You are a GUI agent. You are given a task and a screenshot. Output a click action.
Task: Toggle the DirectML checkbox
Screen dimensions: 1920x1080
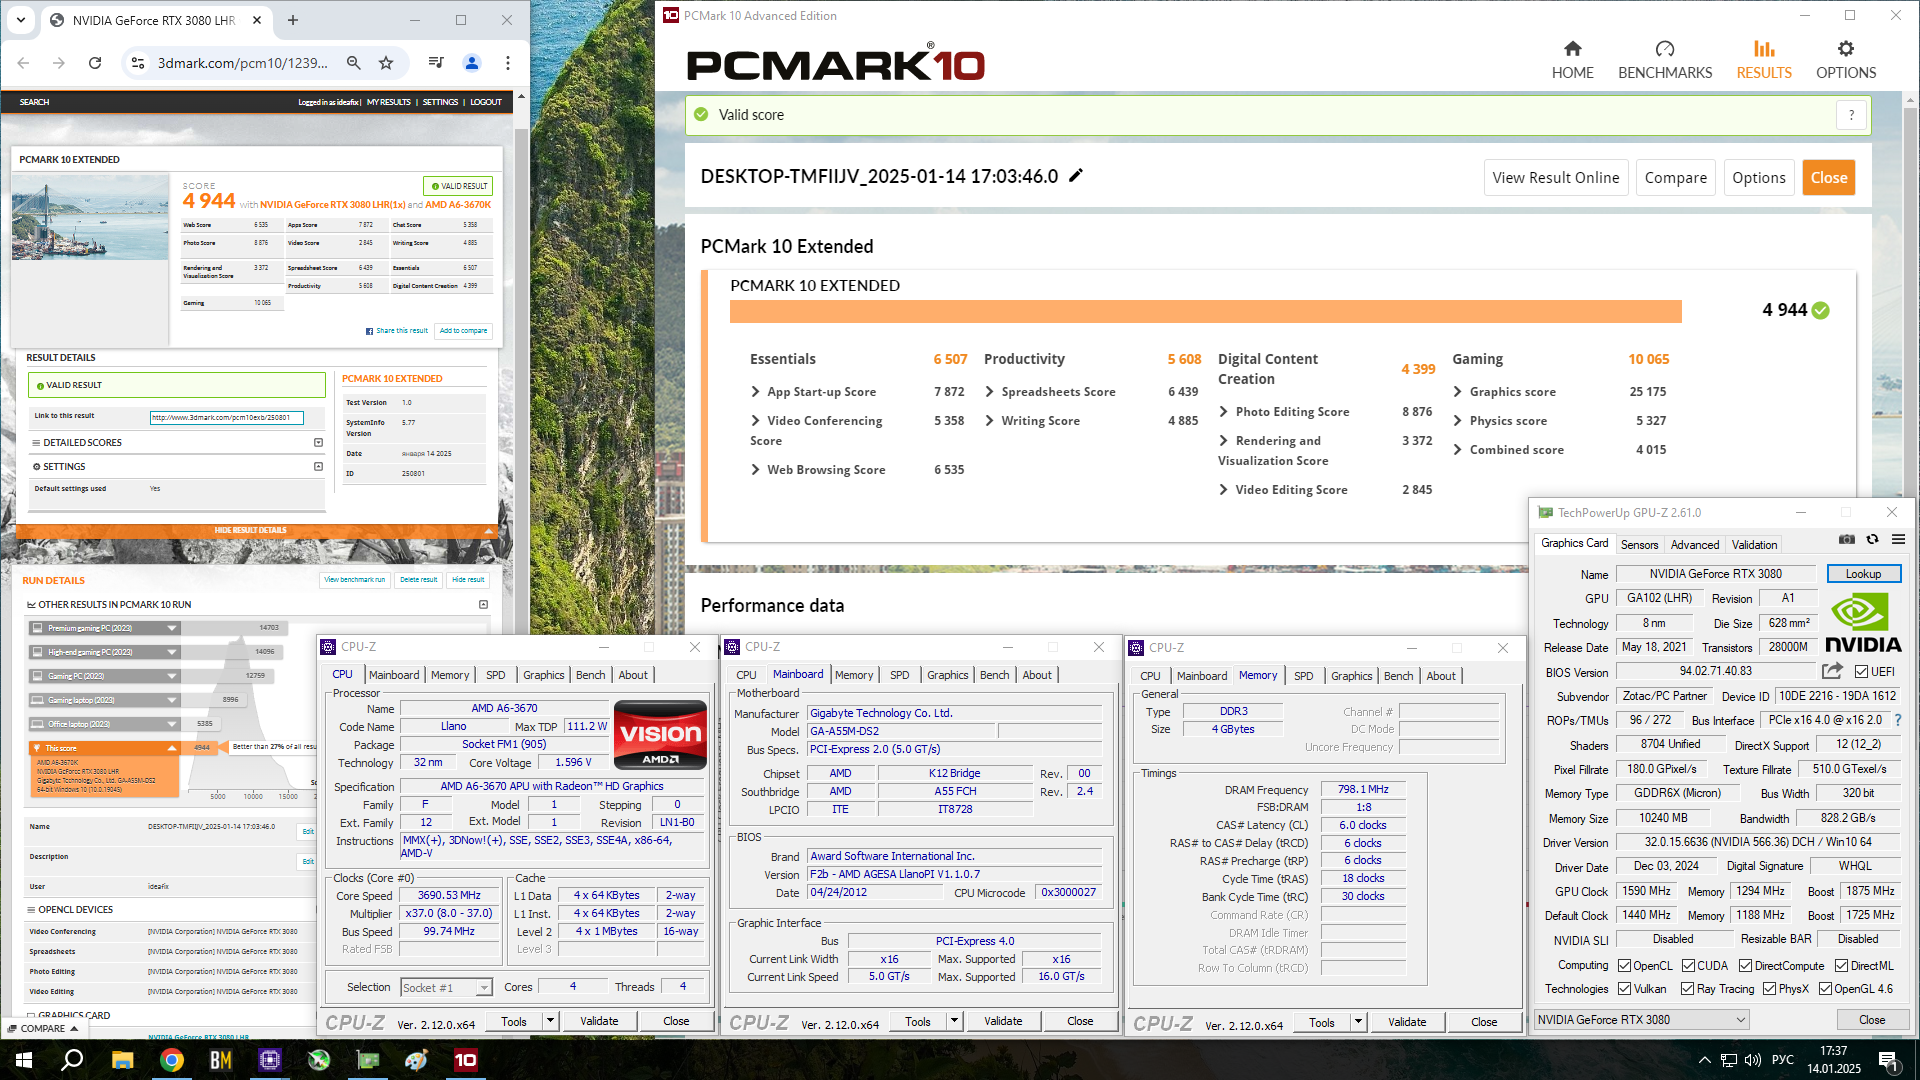[1841, 966]
